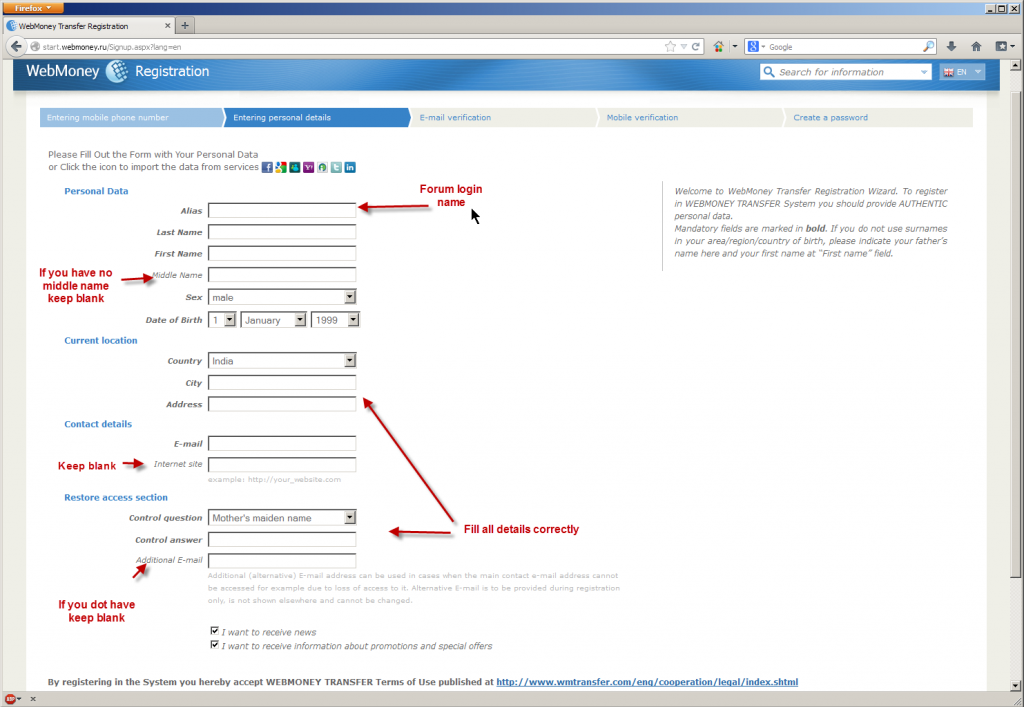This screenshot has height=707, width=1024.
Task: Open the Control question dropdown
Action: [282, 518]
